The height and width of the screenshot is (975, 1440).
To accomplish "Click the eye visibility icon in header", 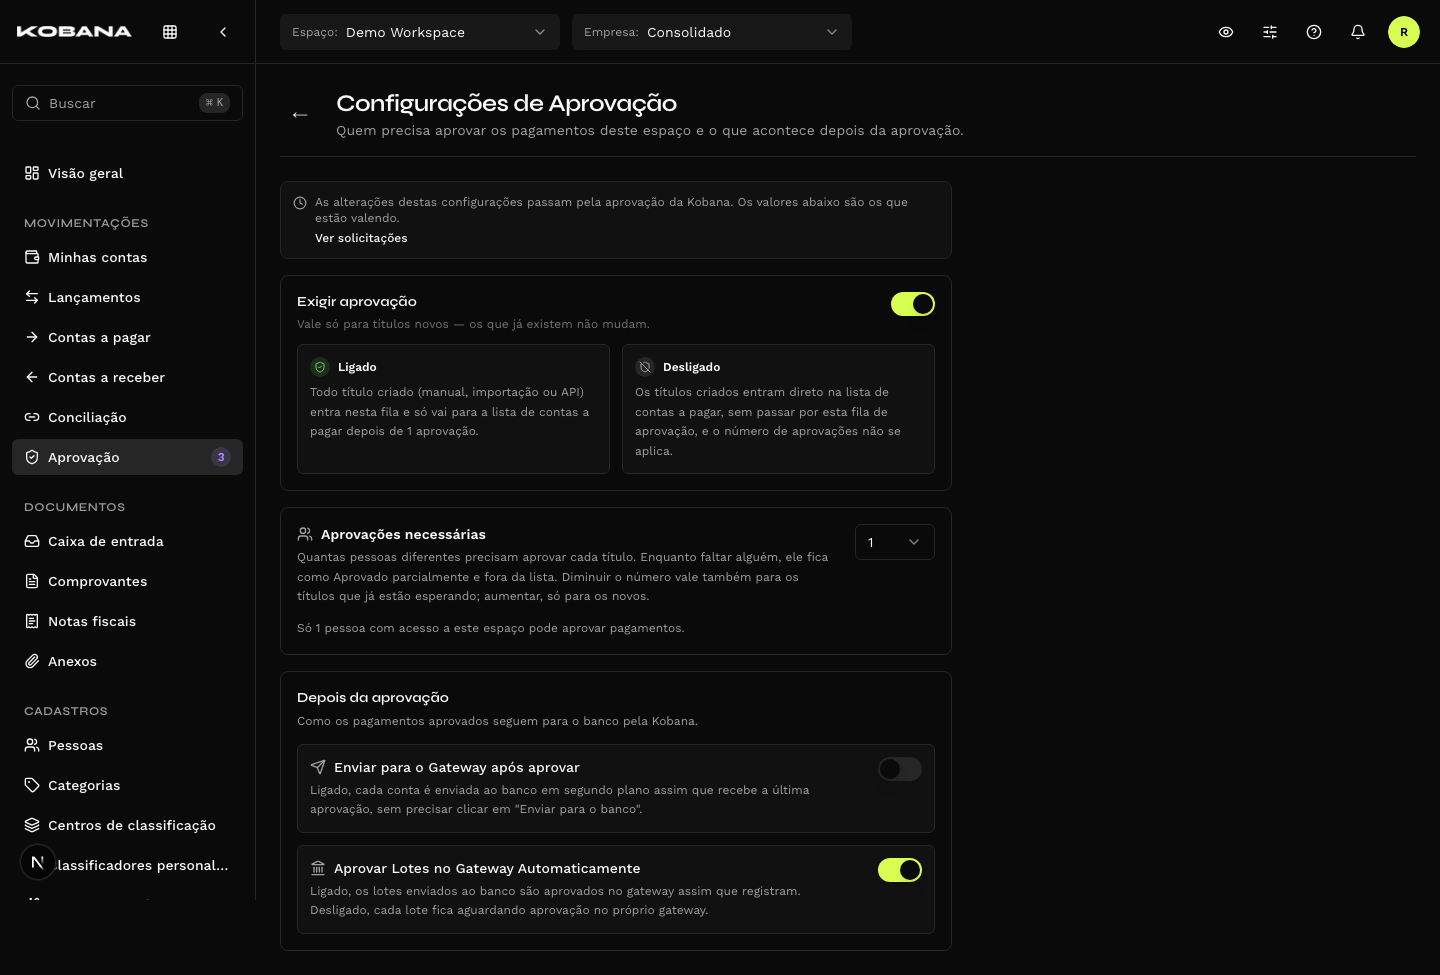I will [1226, 32].
